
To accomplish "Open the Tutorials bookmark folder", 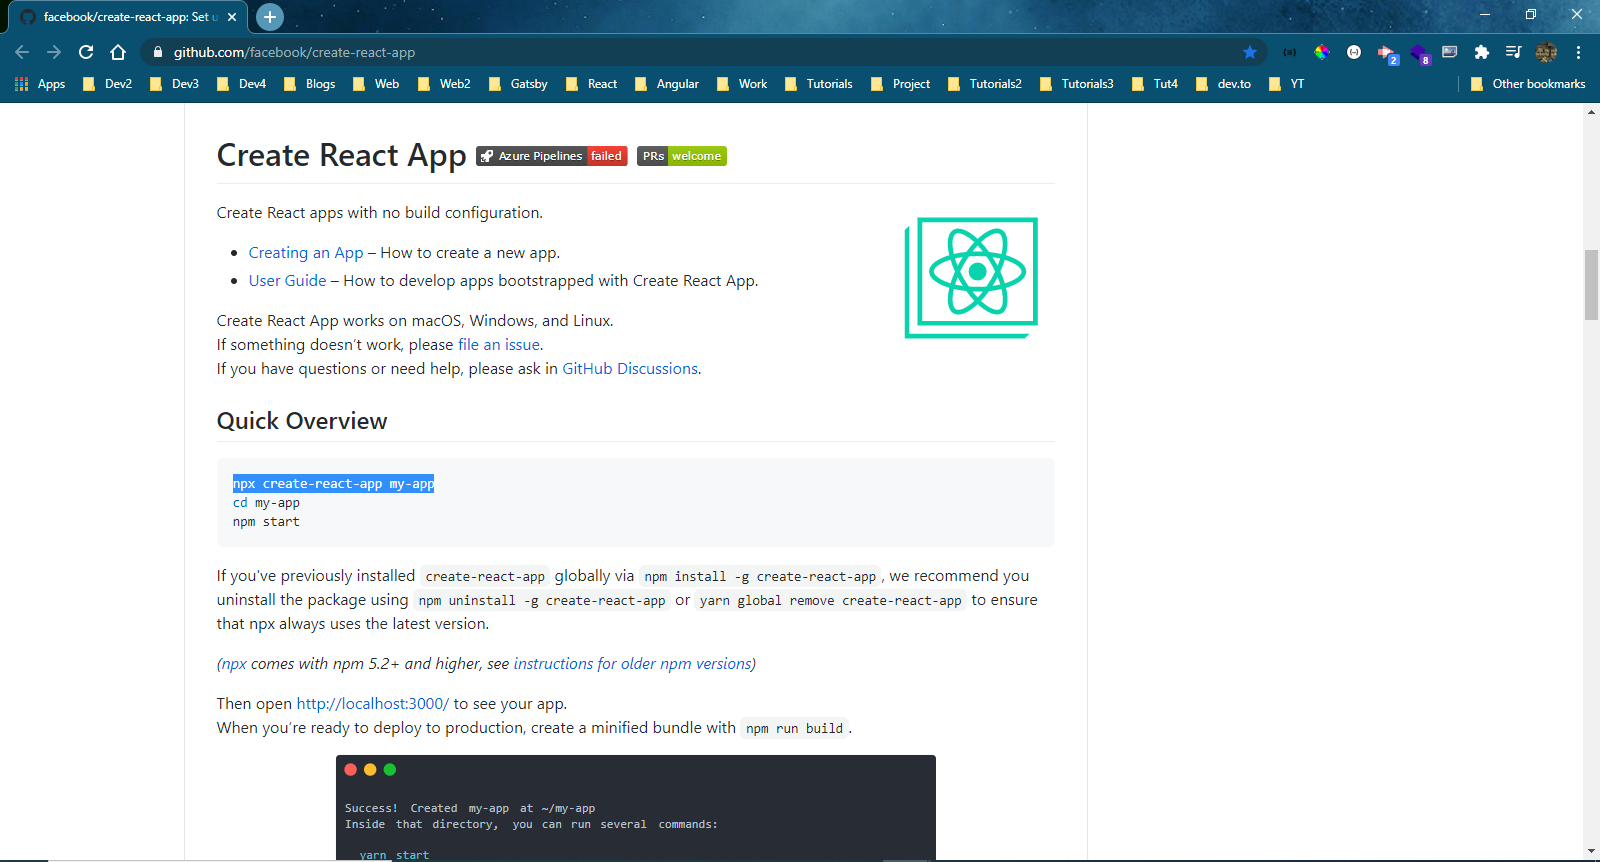I will (819, 84).
